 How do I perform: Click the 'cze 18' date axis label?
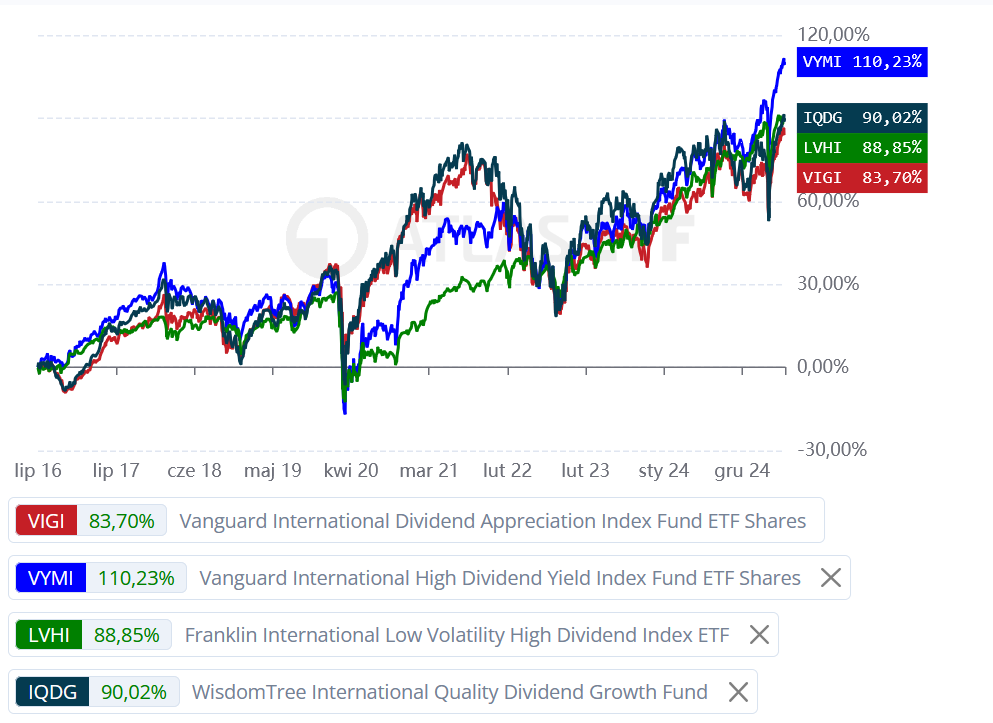194,470
